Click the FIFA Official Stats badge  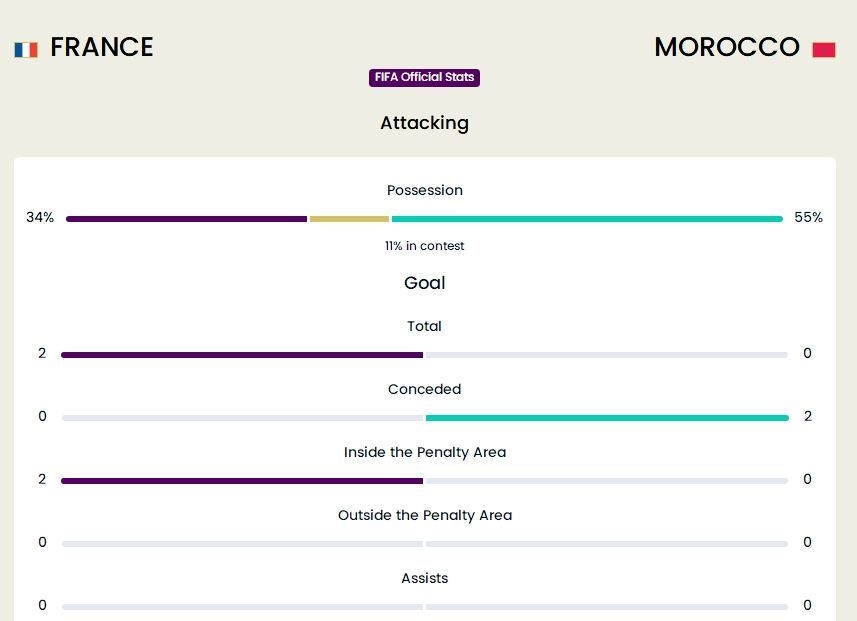424,78
